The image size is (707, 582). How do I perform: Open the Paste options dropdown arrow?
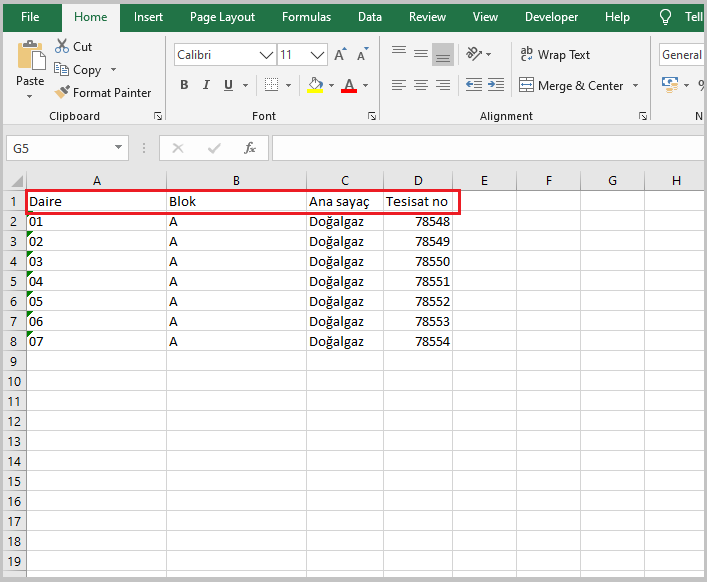pos(30,96)
